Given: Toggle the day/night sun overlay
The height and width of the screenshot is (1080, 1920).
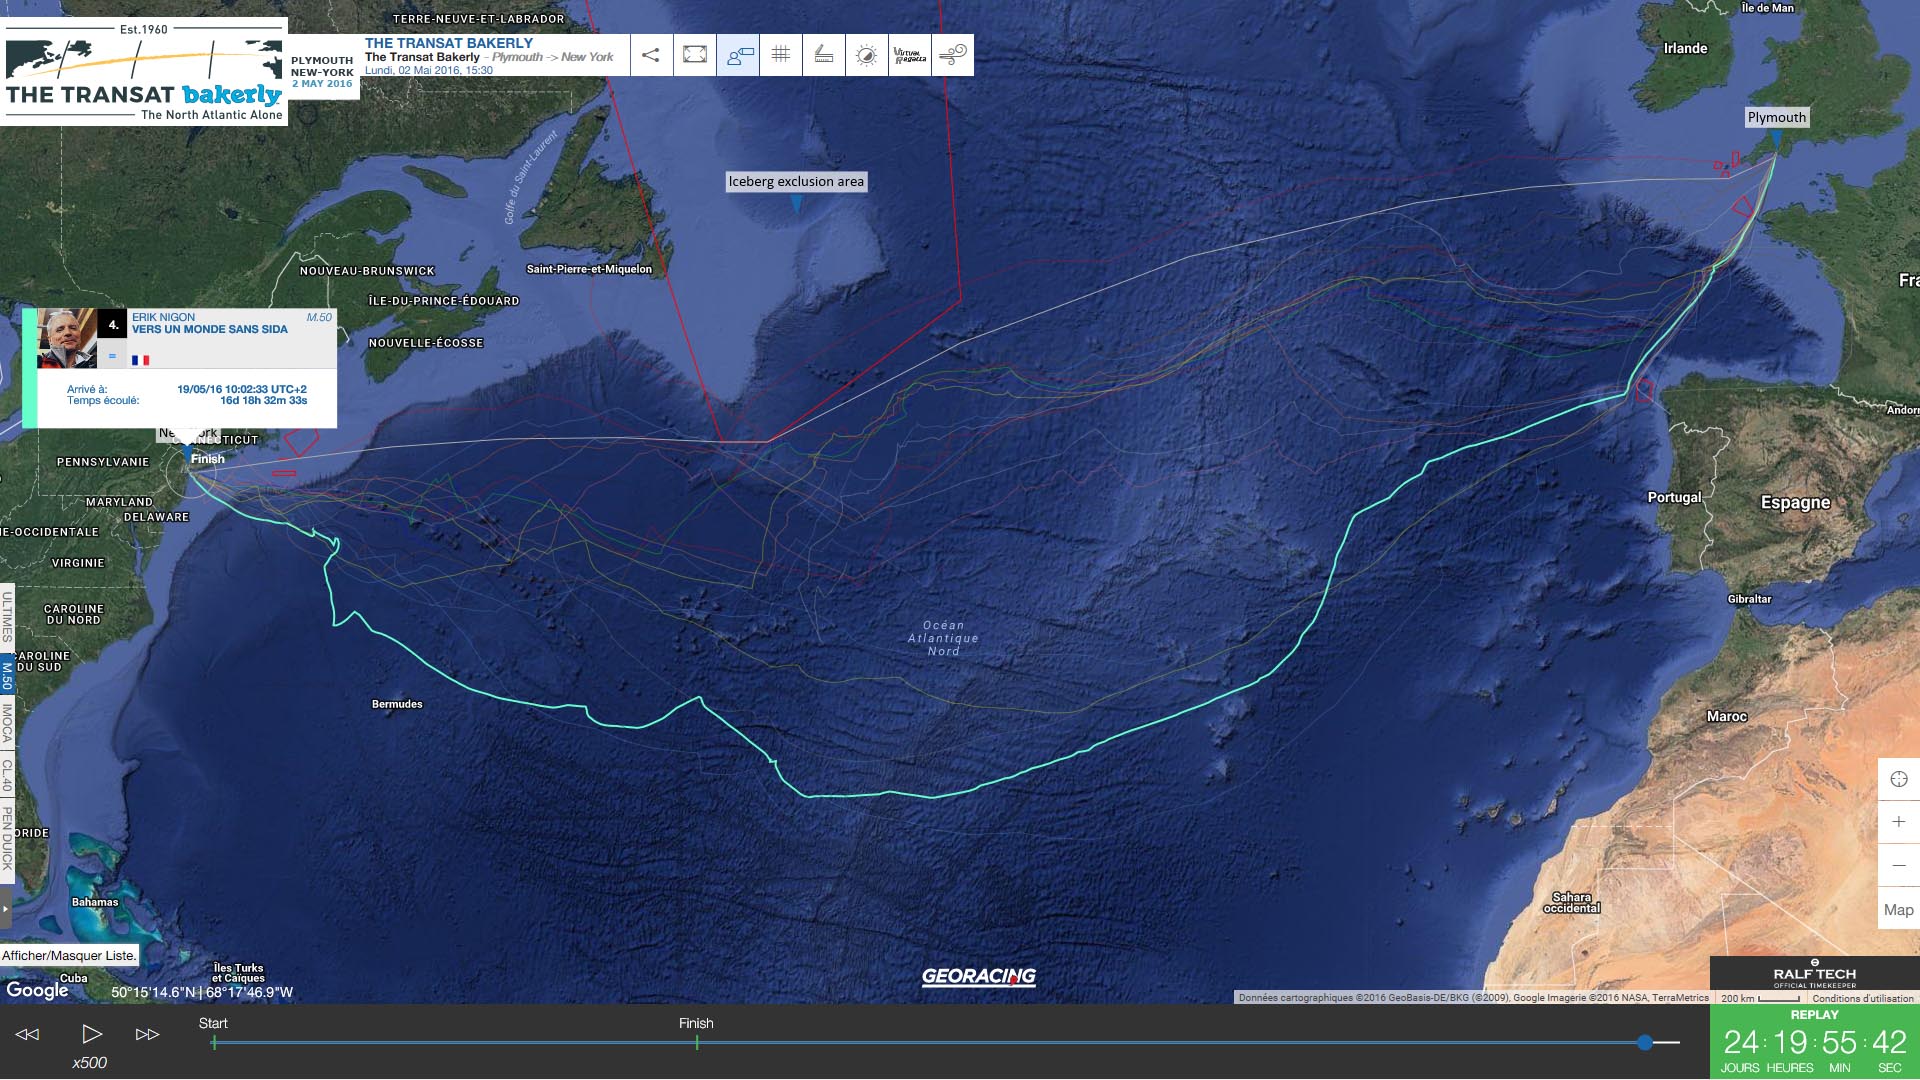Looking at the screenshot, I should 867,55.
